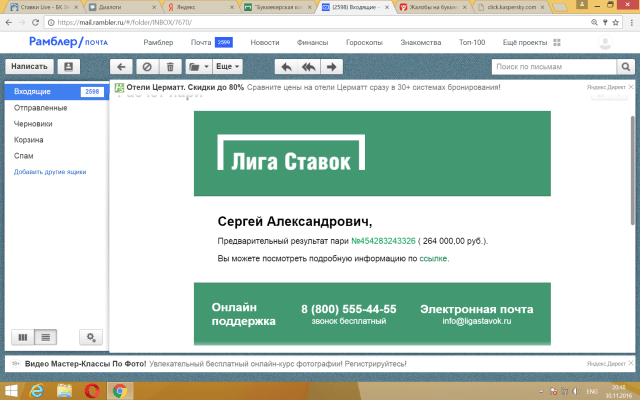Switch to three-column layout view

(x=23, y=337)
